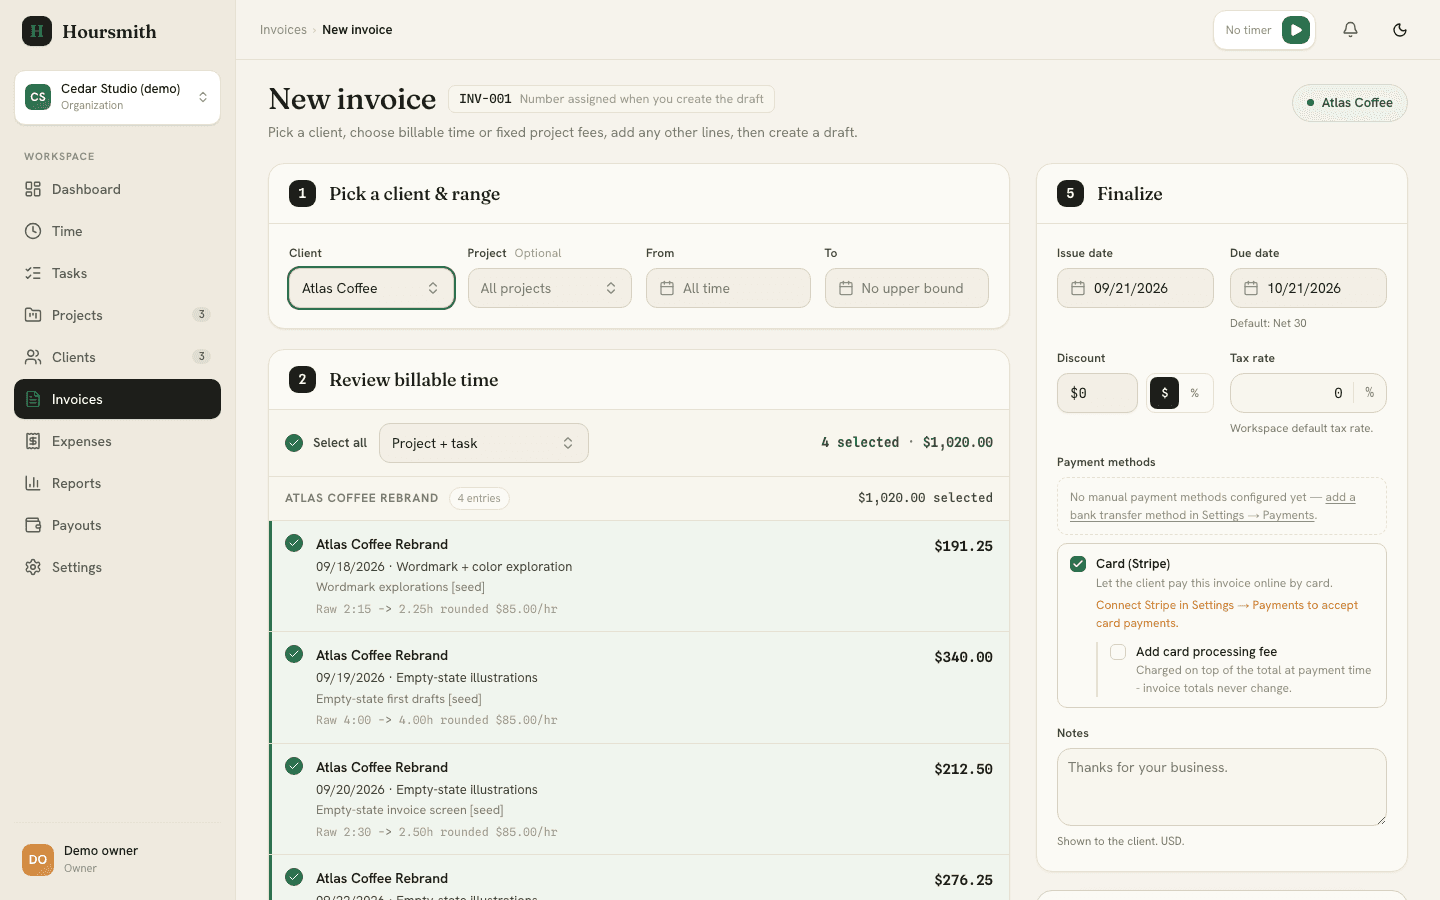Click the Projects folder icon
Viewport: 1440px width, 900px height.
point(33,315)
